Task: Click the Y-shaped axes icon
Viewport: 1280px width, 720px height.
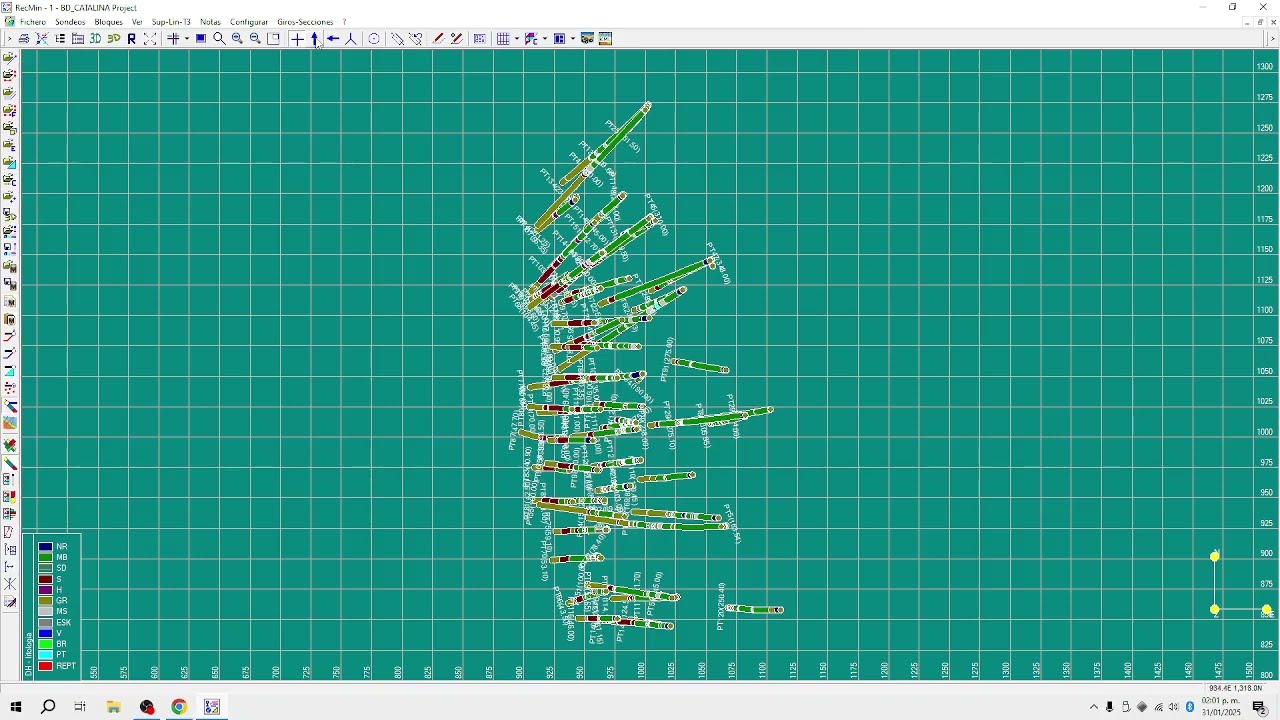Action: pos(351,39)
